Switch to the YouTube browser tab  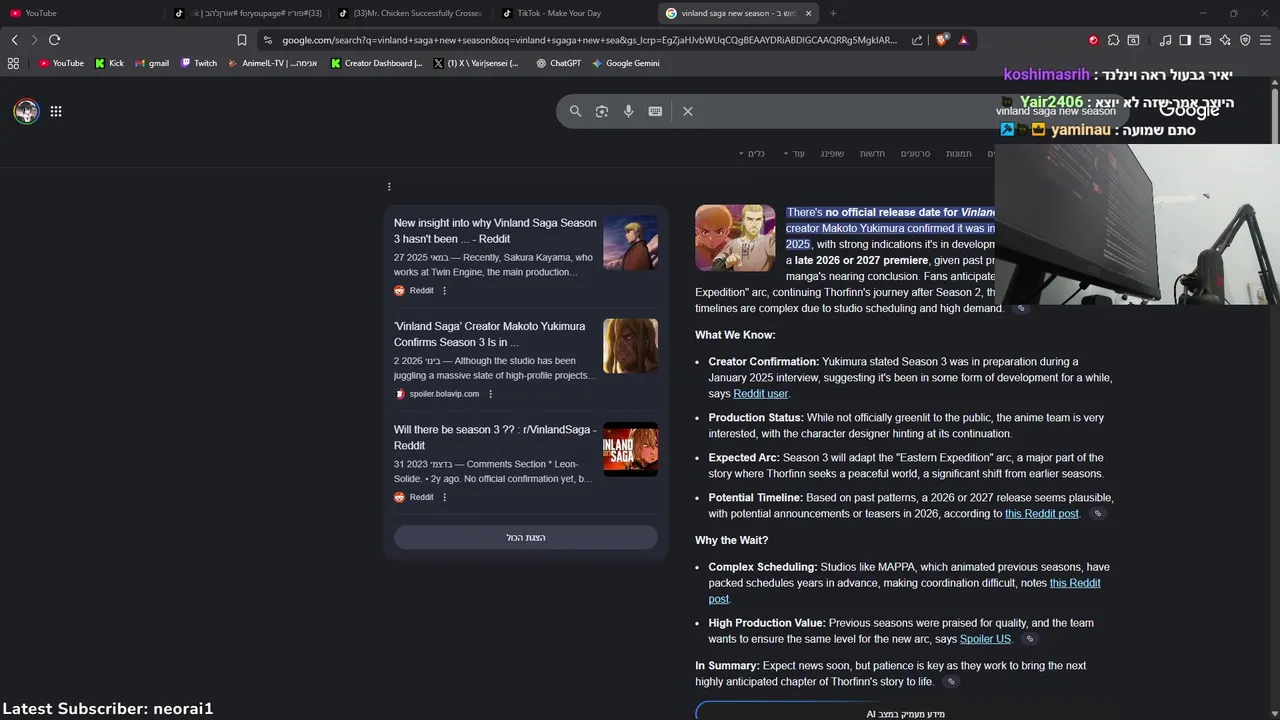click(x=80, y=13)
